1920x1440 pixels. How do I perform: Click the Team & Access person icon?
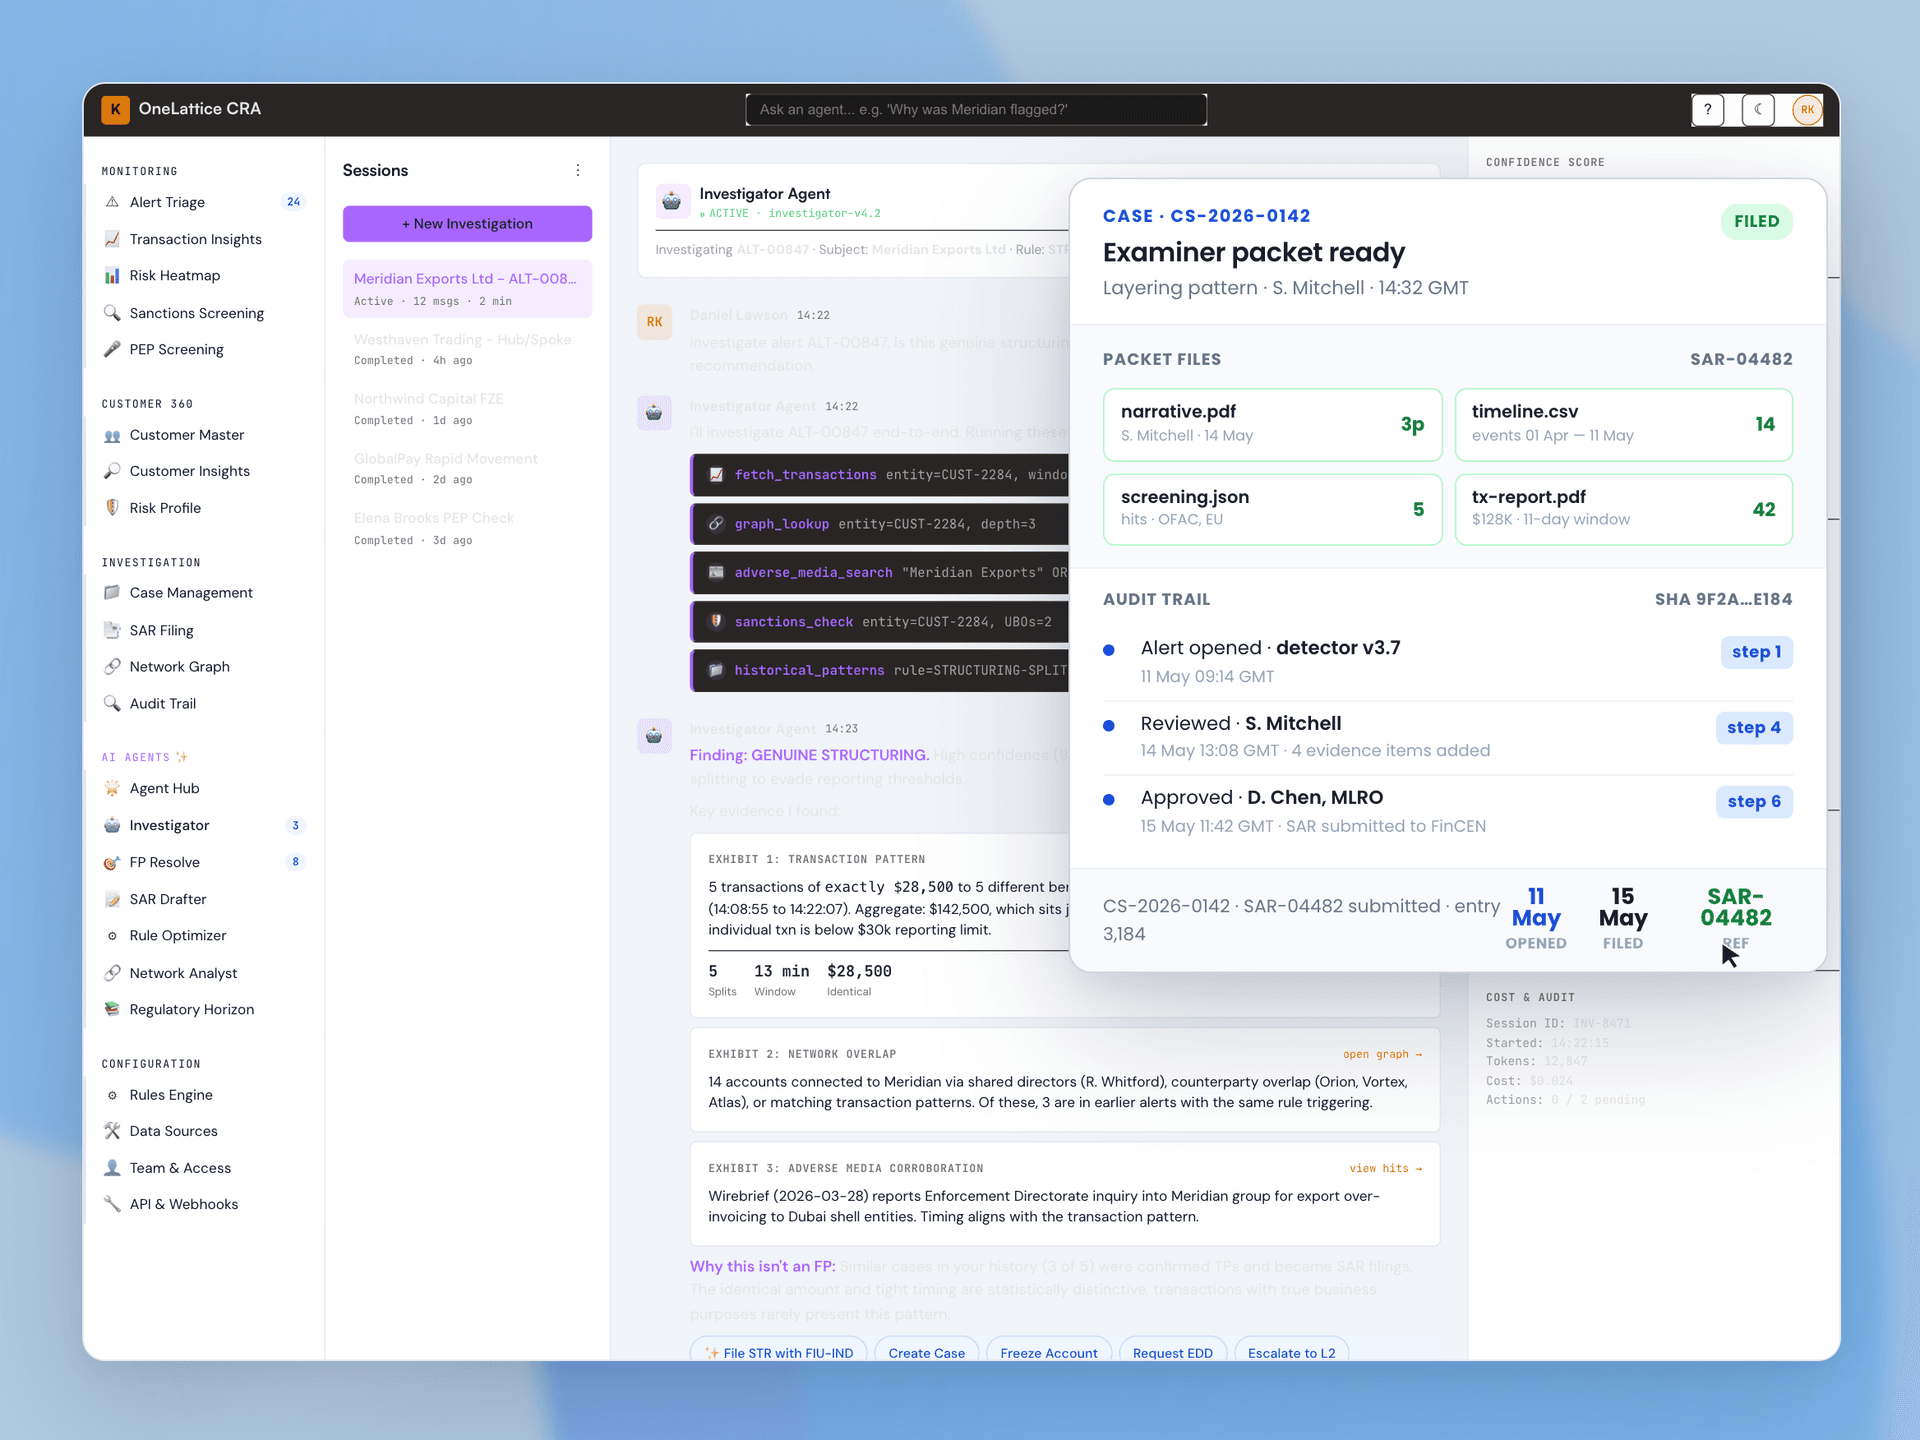pos(112,1168)
